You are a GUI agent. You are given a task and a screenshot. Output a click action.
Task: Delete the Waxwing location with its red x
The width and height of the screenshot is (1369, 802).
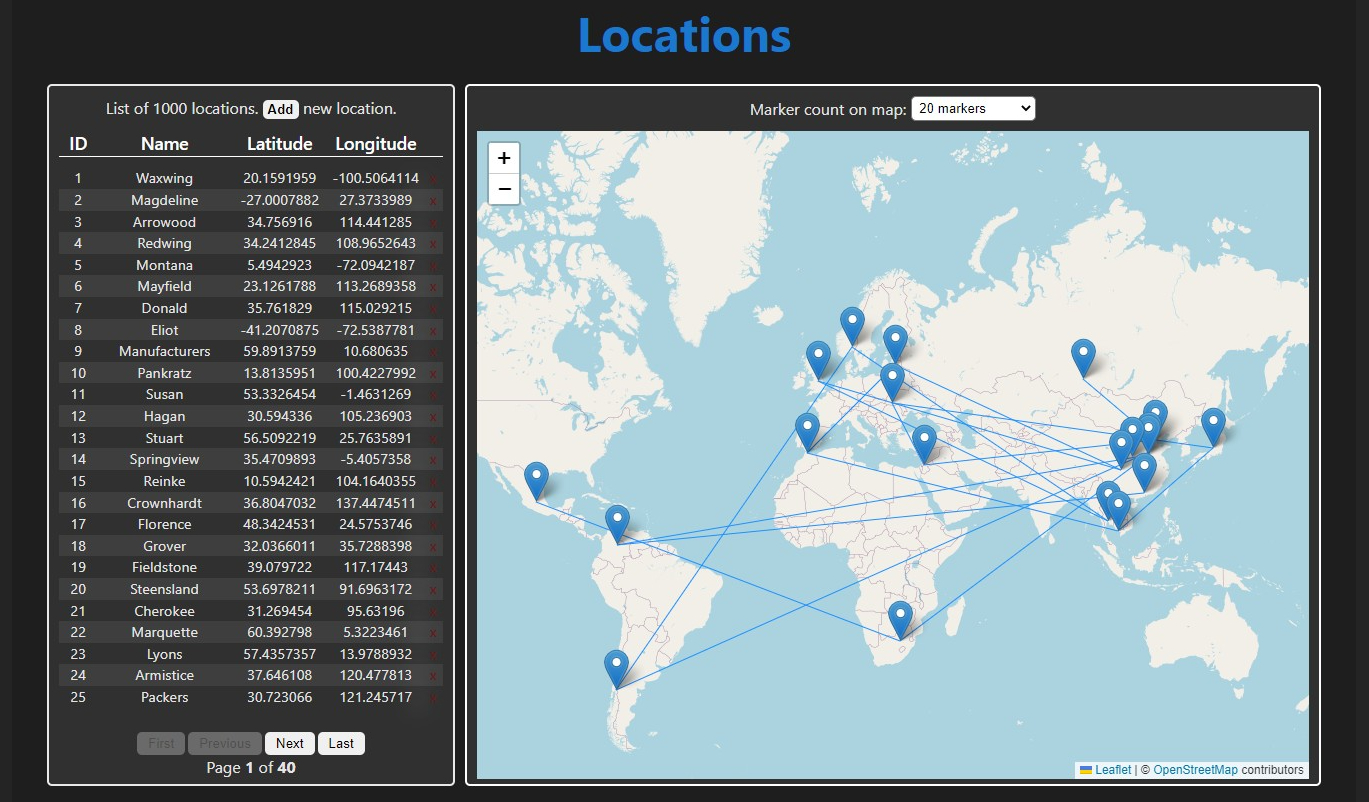(432, 178)
